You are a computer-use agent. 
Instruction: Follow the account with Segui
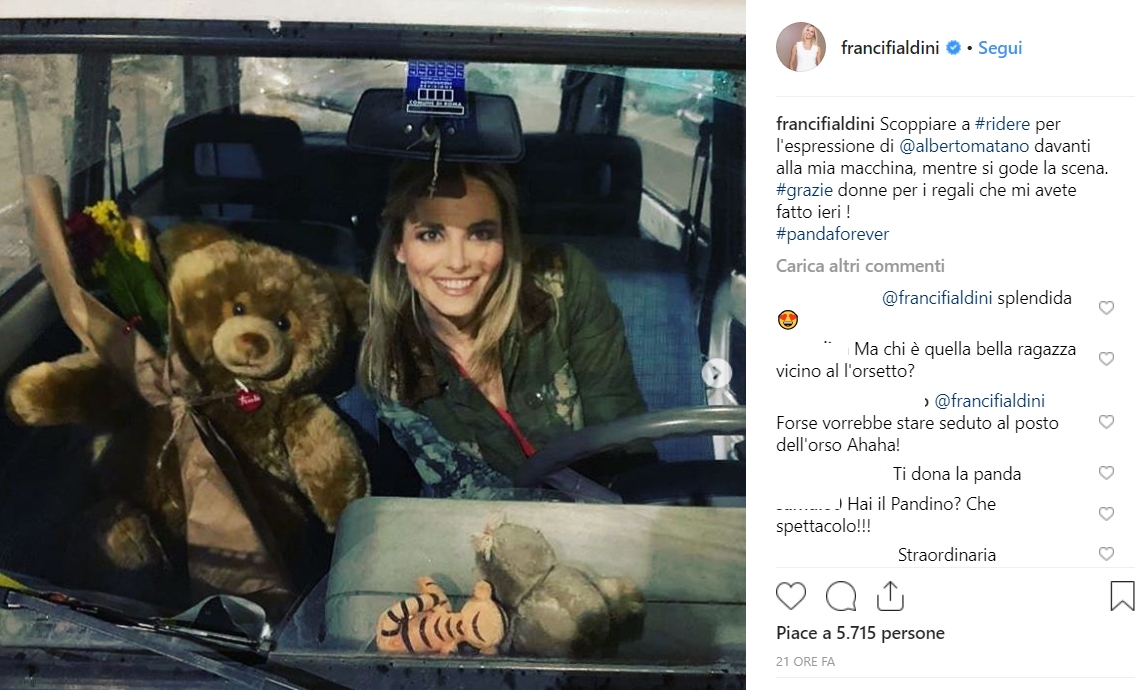tap(999, 48)
